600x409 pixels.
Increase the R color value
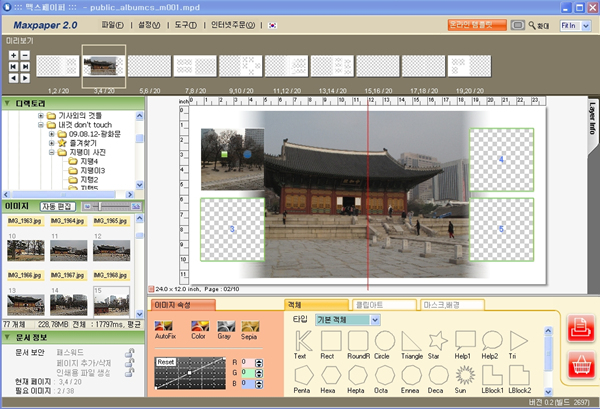[x=259, y=360]
